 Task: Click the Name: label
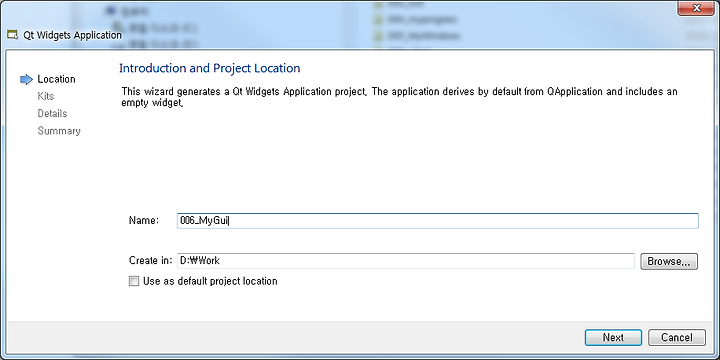[x=144, y=220]
